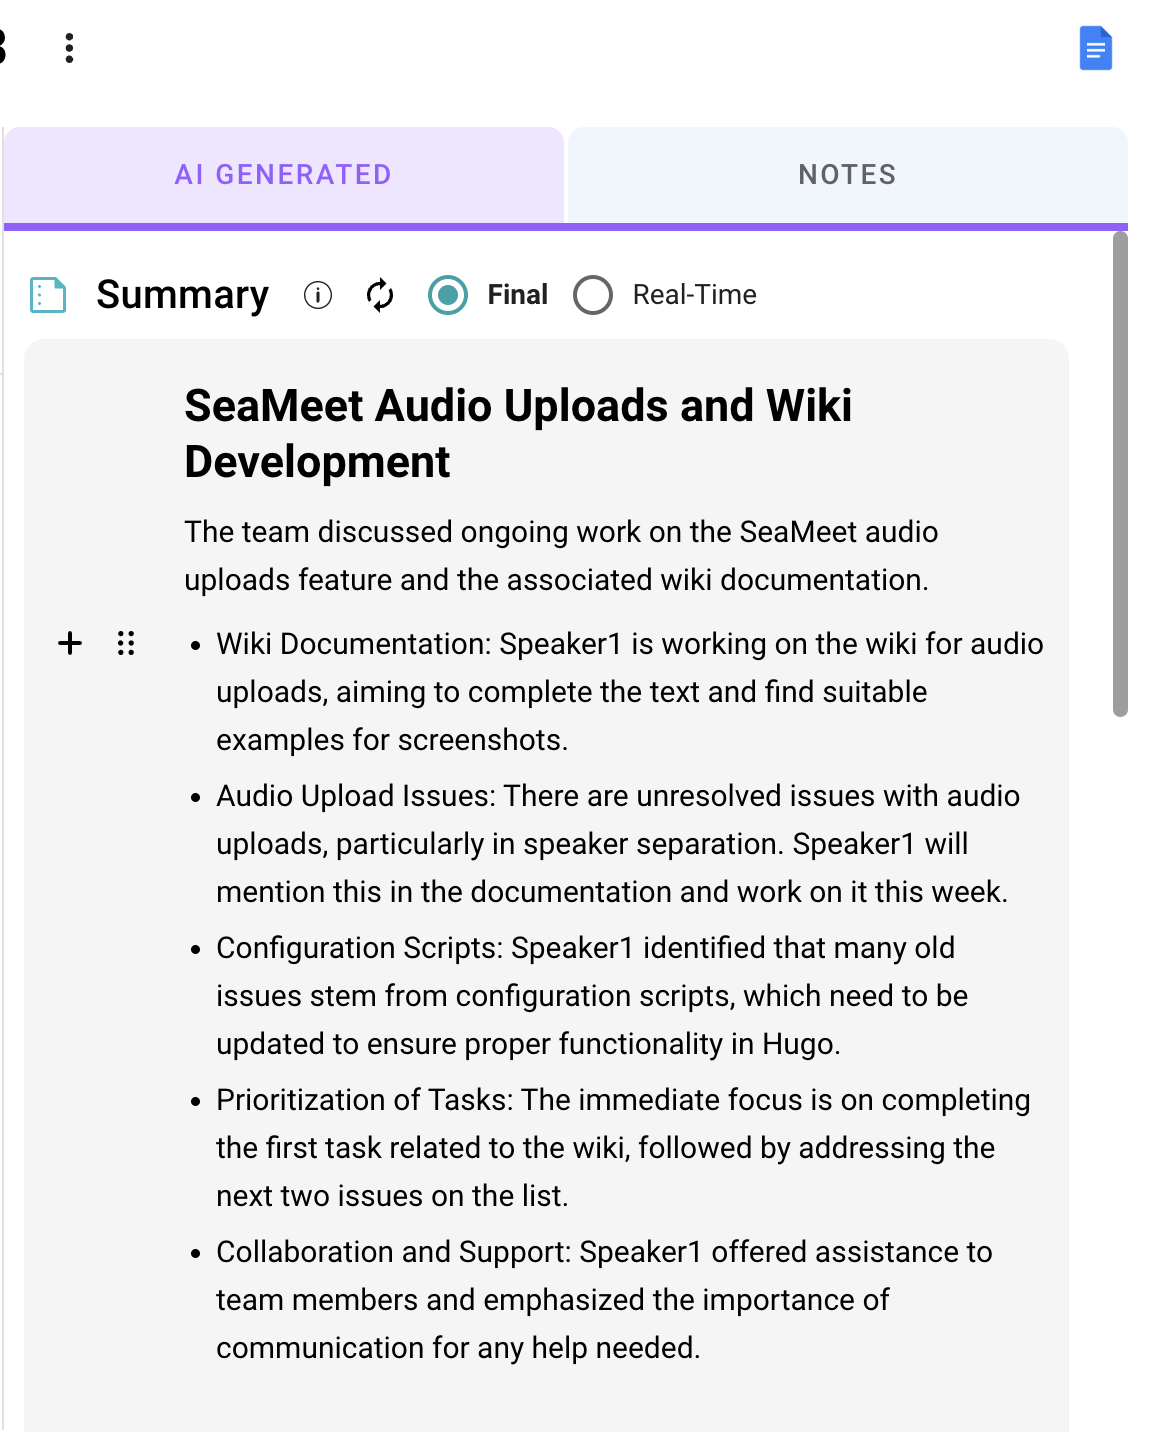
Task: Click the Wiki Documentation bullet point
Action: click(x=630, y=691)
